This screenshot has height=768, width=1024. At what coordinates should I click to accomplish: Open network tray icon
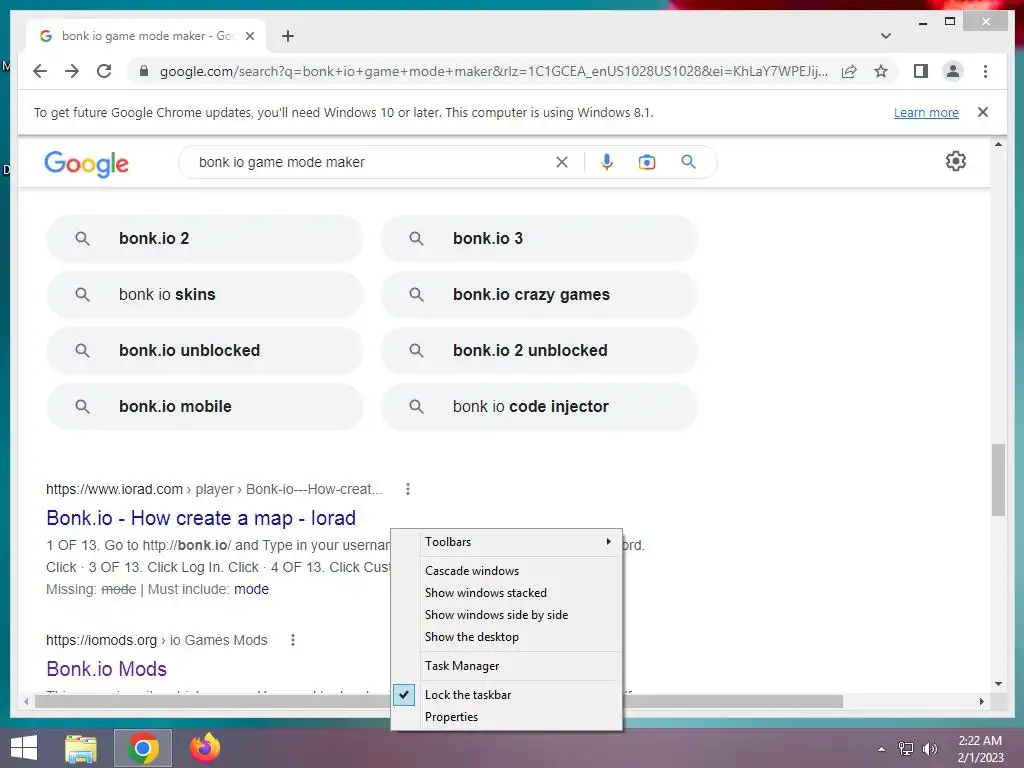pyautogui.click(x=906, y=749)
